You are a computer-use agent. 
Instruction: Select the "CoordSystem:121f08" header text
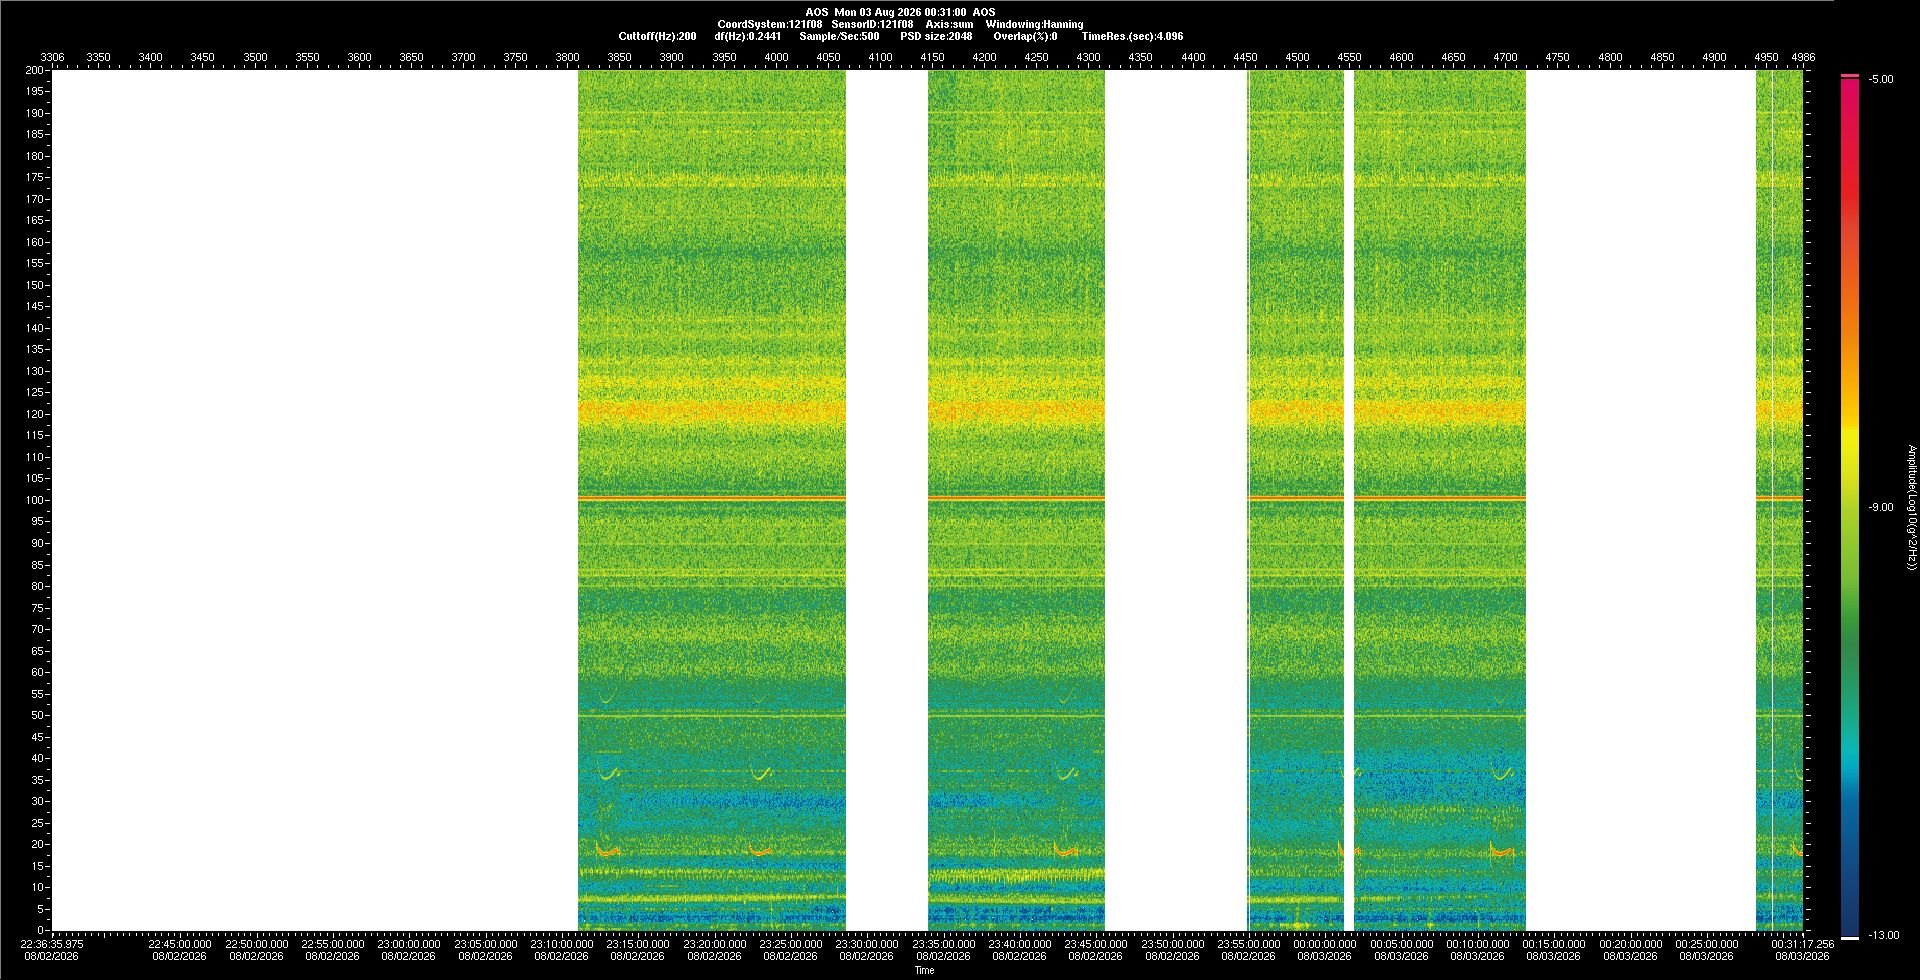coord(770,24)
